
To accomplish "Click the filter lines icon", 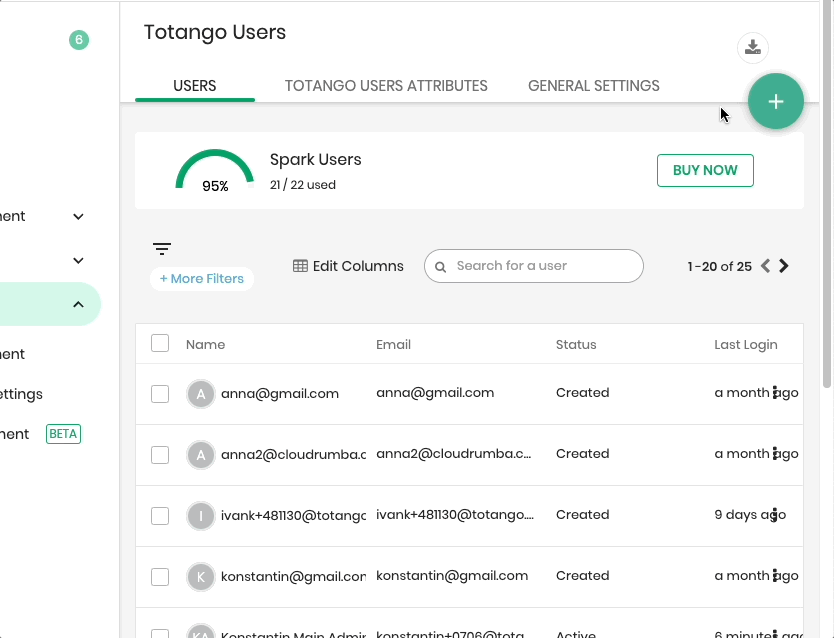I will coord(162,248).
